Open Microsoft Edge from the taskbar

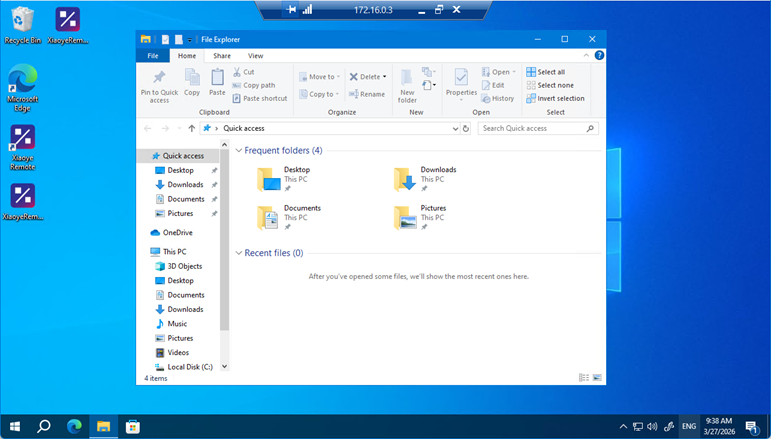[74, 426]
